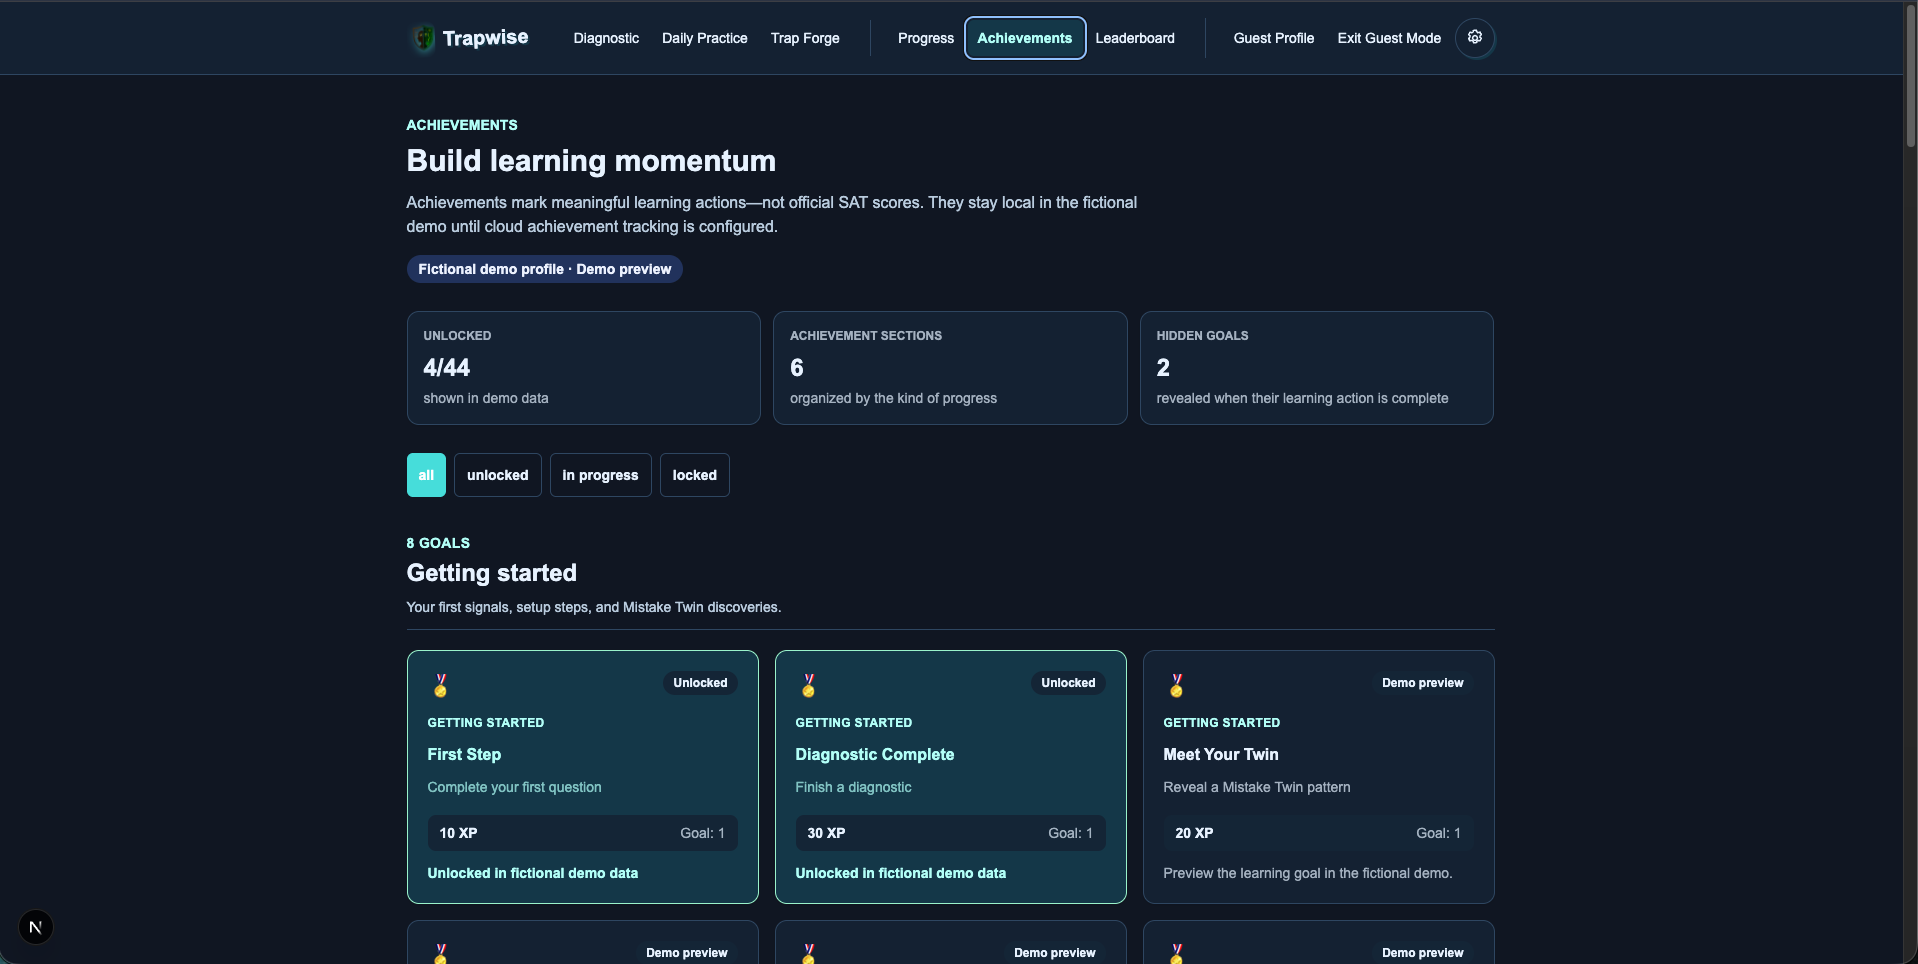Screen dimensions: 1918x964
Task: Filter achievements by 'unlocked'
Action: tap(497, 475)
